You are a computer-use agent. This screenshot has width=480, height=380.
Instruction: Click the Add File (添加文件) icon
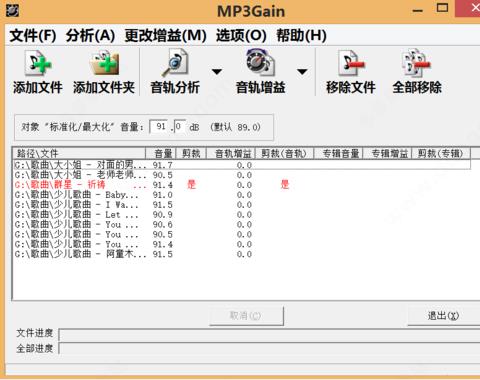(x=38, y=63)
